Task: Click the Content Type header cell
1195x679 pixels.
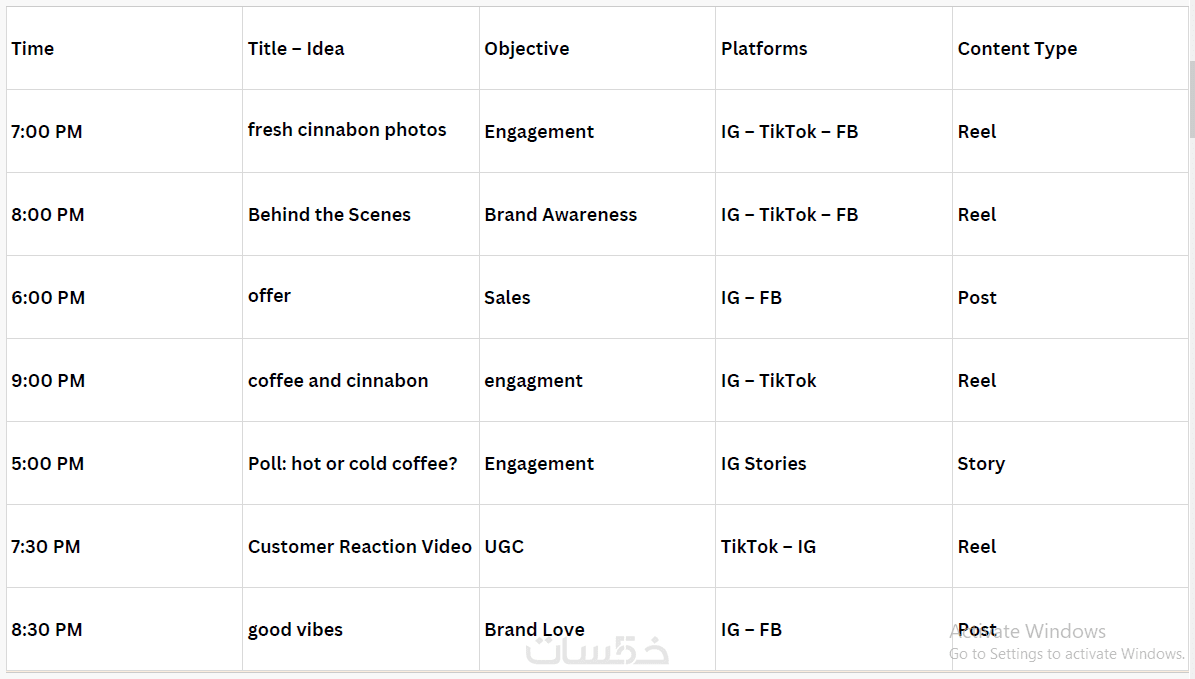Action: (x=1017, y=49)
